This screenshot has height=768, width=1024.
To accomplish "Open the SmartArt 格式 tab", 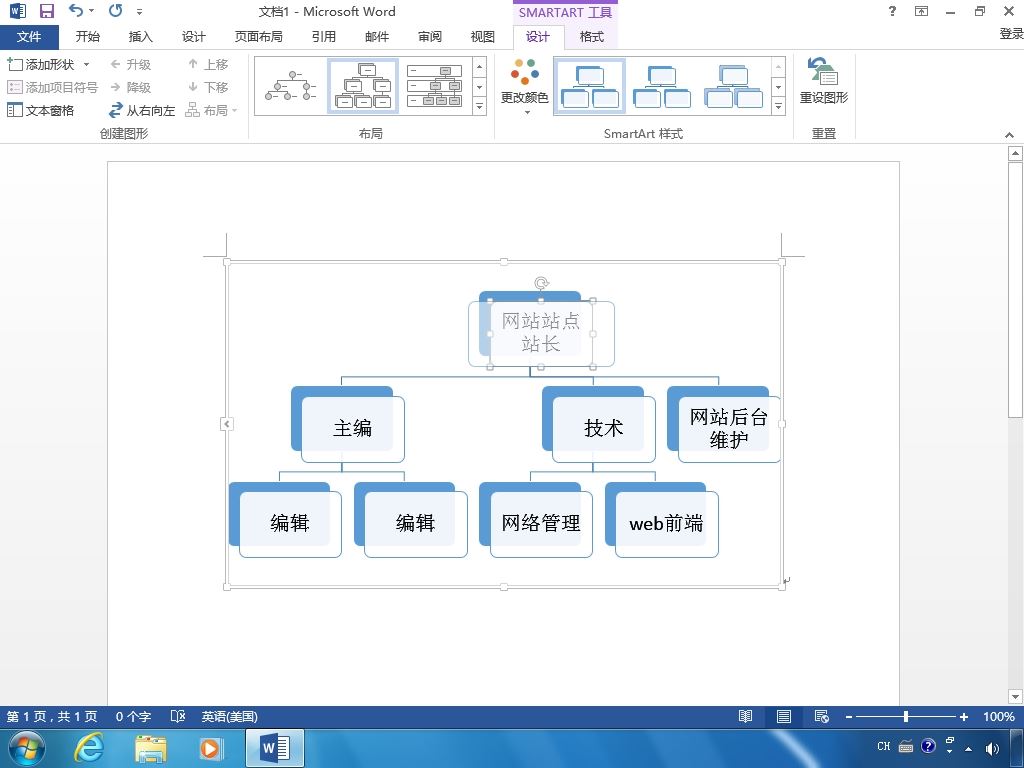I will pos(592,37).
